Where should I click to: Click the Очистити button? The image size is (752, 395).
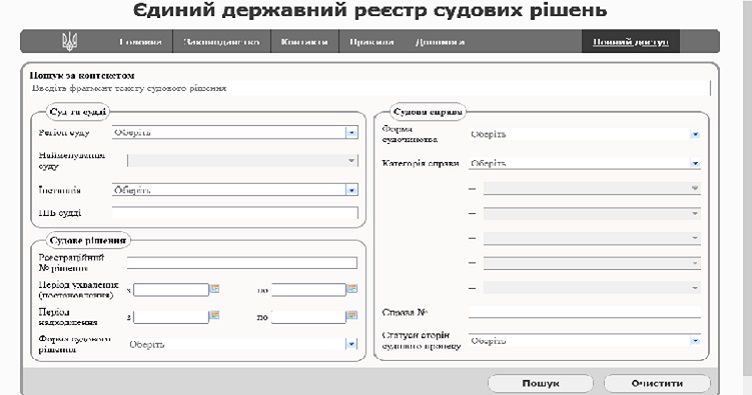tap(657, 383)
